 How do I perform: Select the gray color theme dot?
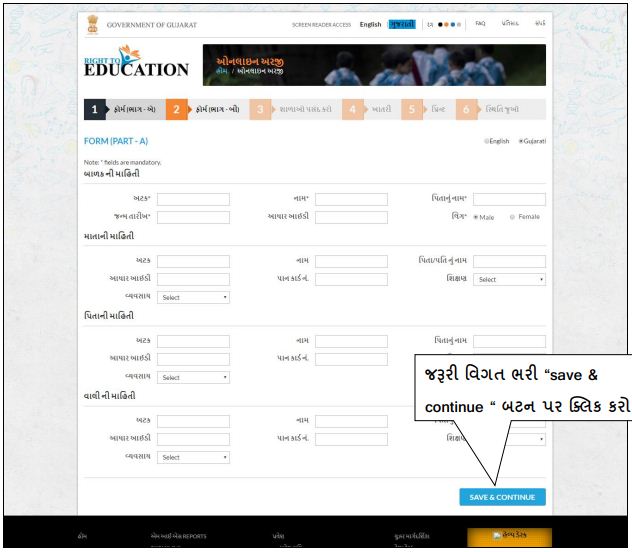tap(459, 25)
